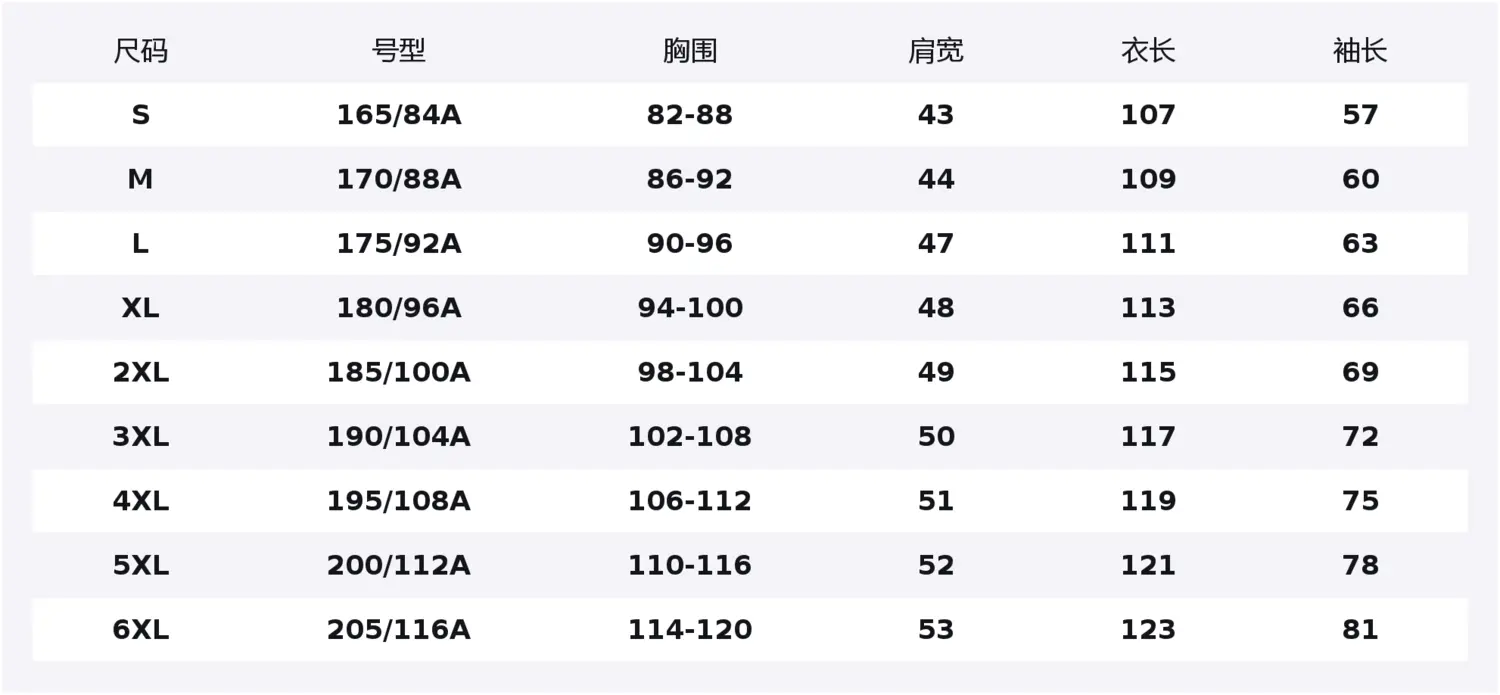Click the 6XL size label
1500x695 pixels.
click(140, 630)
